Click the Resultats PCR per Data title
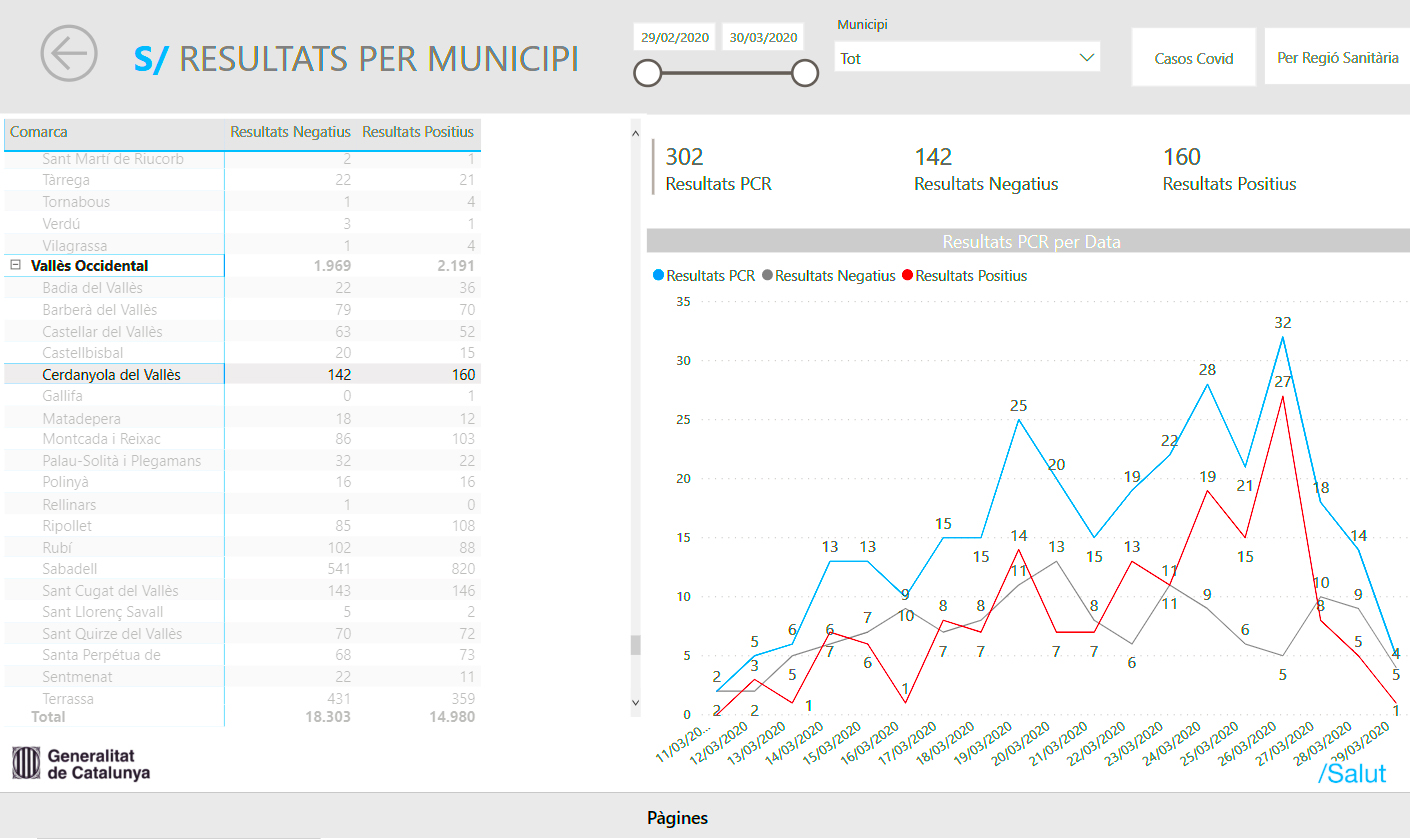1410x839 pixels. click(1031, 241)
